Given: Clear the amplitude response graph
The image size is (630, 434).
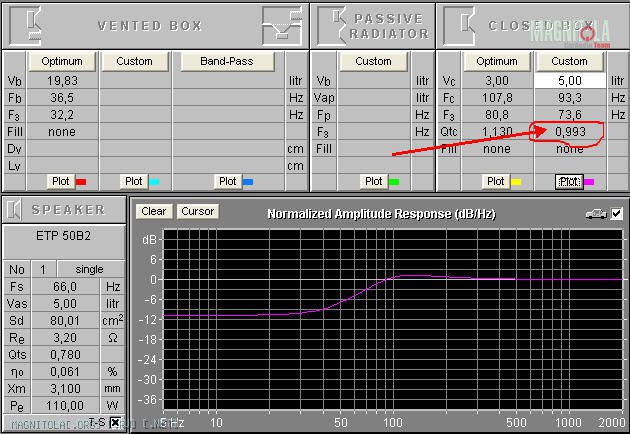Looking at the screenshot, I should click(153, 211).
